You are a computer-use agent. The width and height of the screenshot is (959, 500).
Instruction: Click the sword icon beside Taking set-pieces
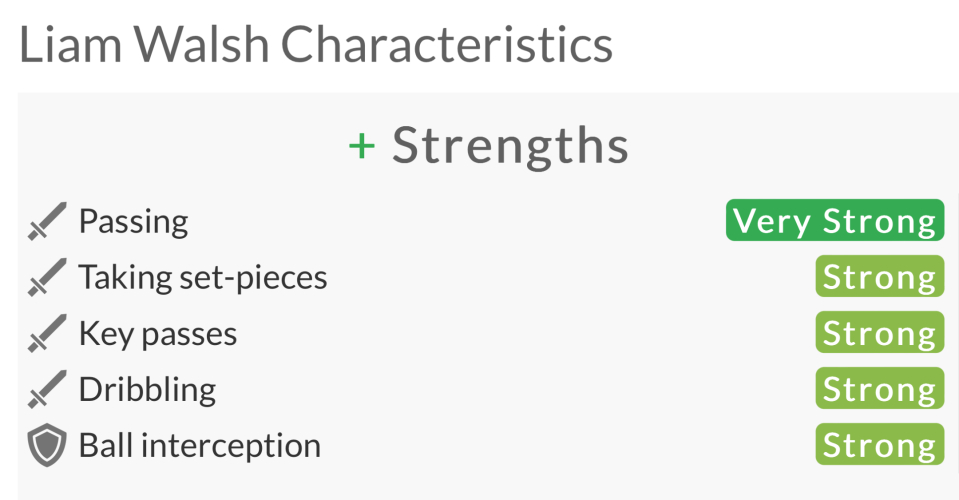pyautogui.click(x=46, y=277)
